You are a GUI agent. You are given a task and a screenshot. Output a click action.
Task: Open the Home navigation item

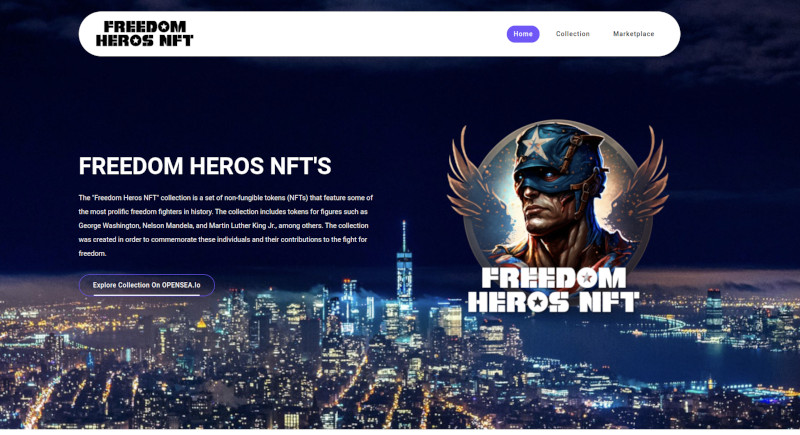tap(523, 34)
